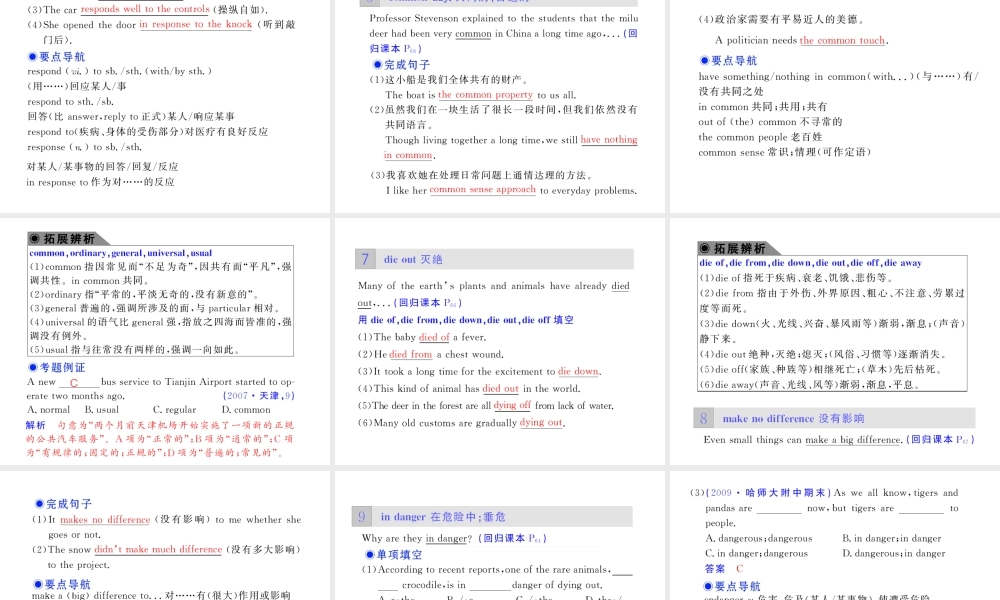Click the number box "7"
This screenshot has width=1000, height=600.
pos(365,259)
